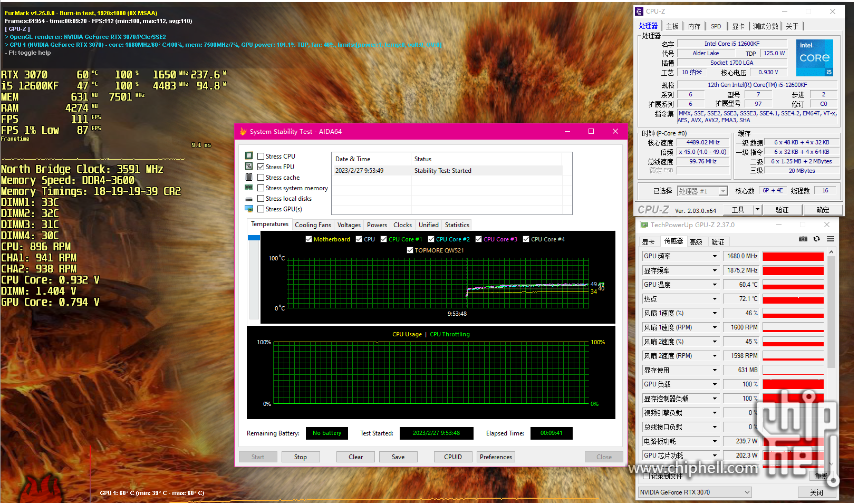Enable the Stress CPU checkbox
Image resolution: width=854 pixels, height=503 pixels.
[x=260, y=156]
